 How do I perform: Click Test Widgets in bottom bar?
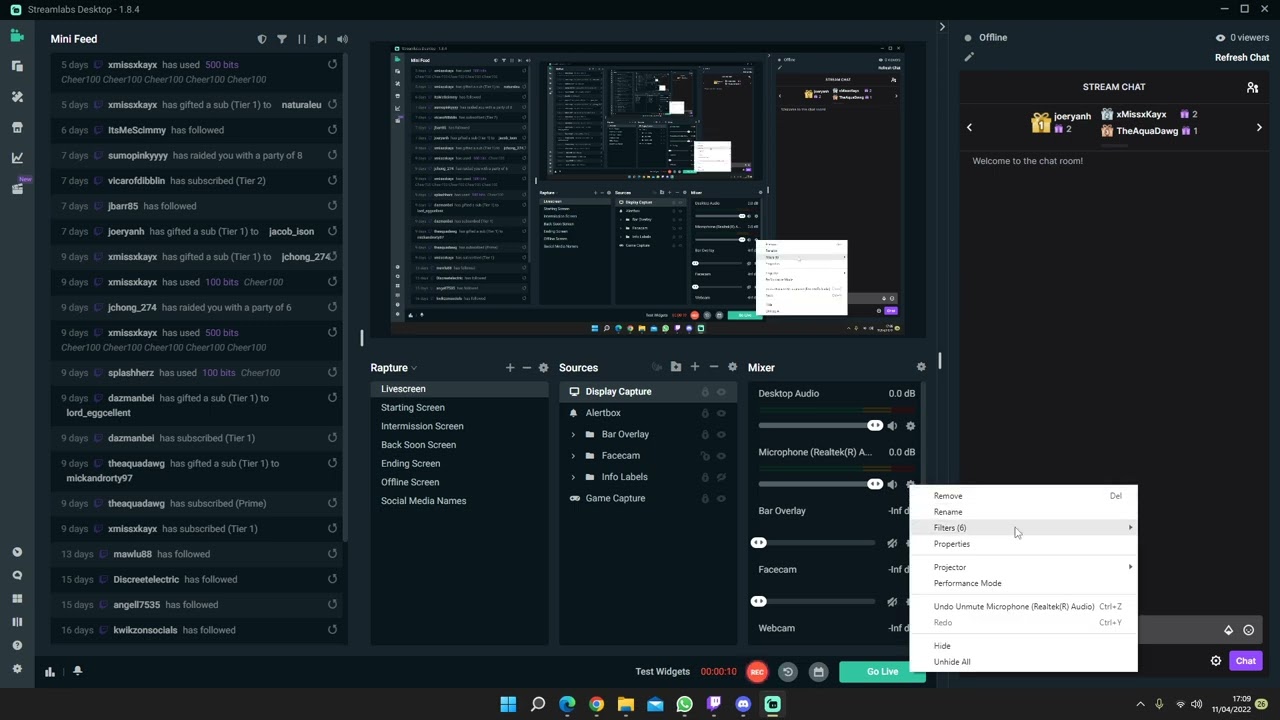pos(663,672)
